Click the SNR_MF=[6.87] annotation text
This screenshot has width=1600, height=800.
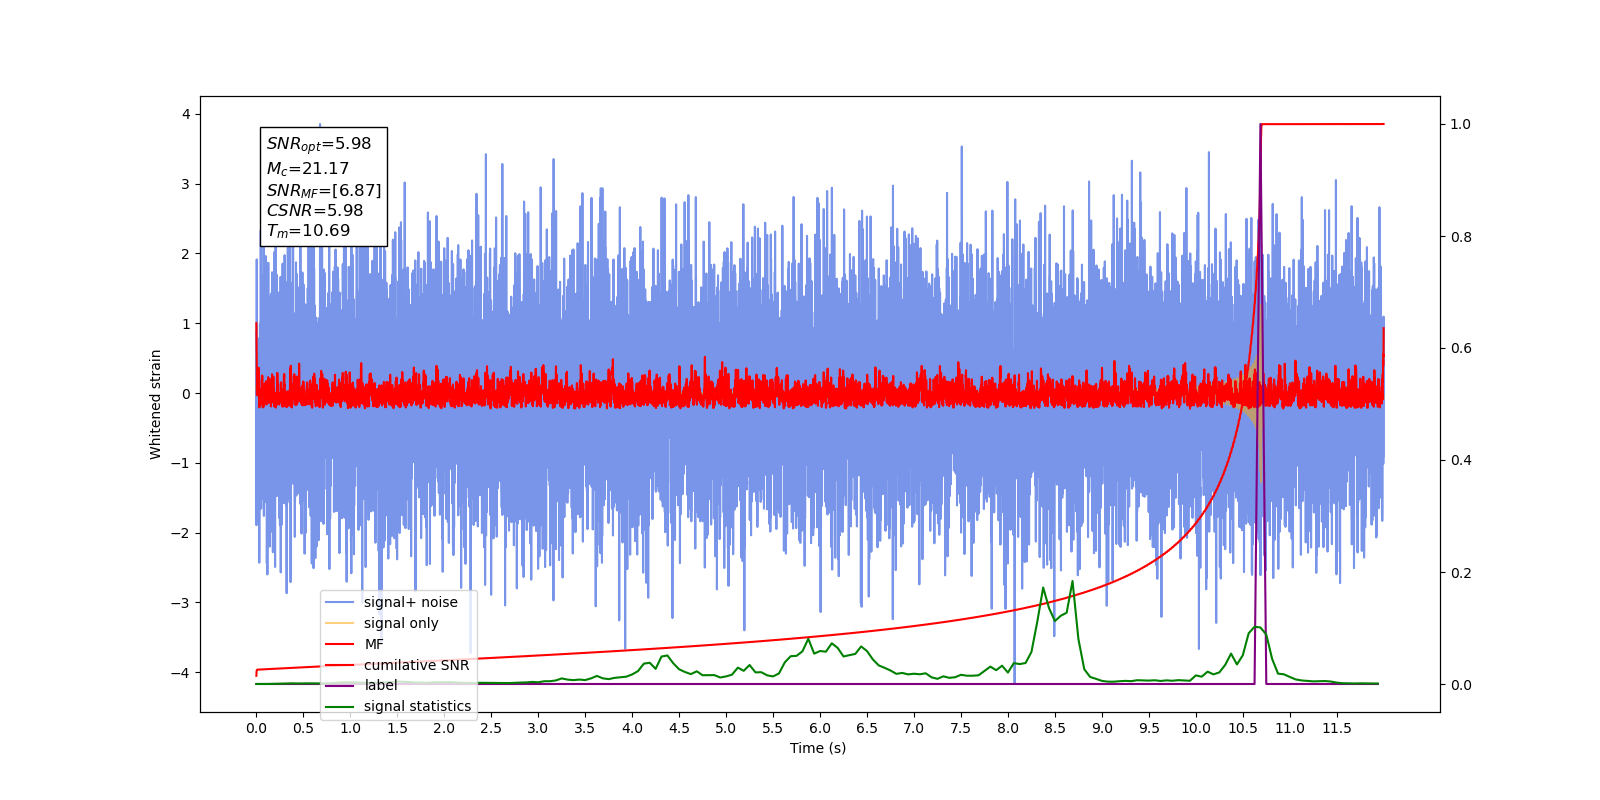pos(324,190)
